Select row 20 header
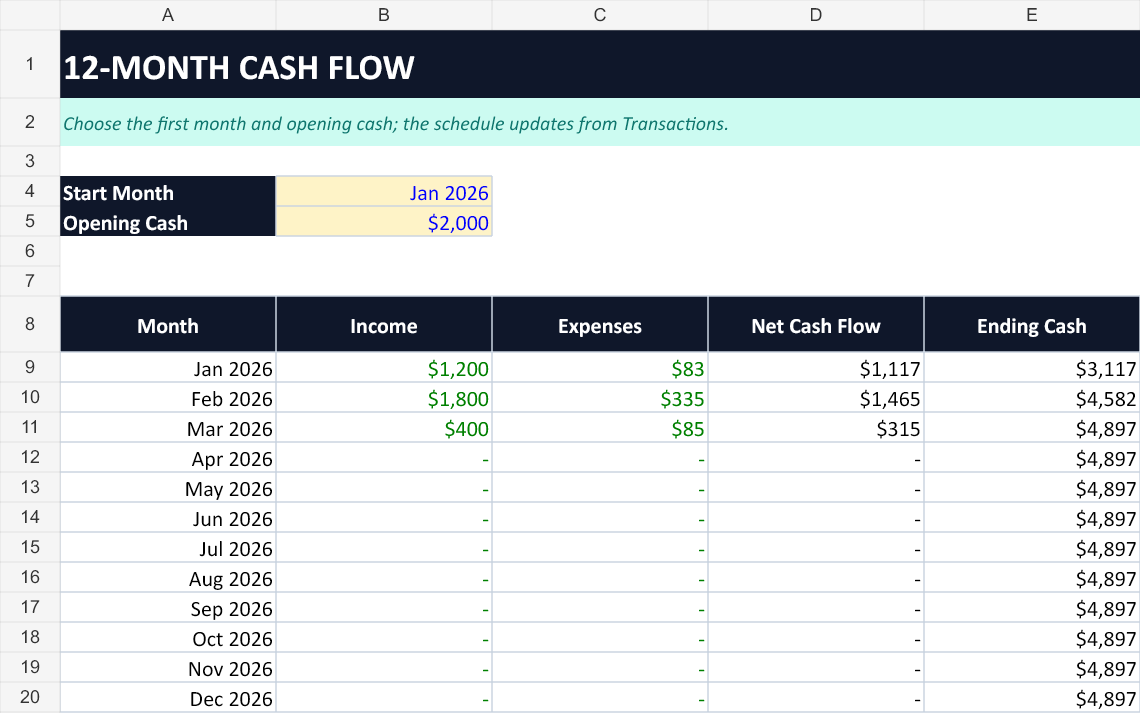This screenshot has width=1140, height=713. (x=30, y=697)
